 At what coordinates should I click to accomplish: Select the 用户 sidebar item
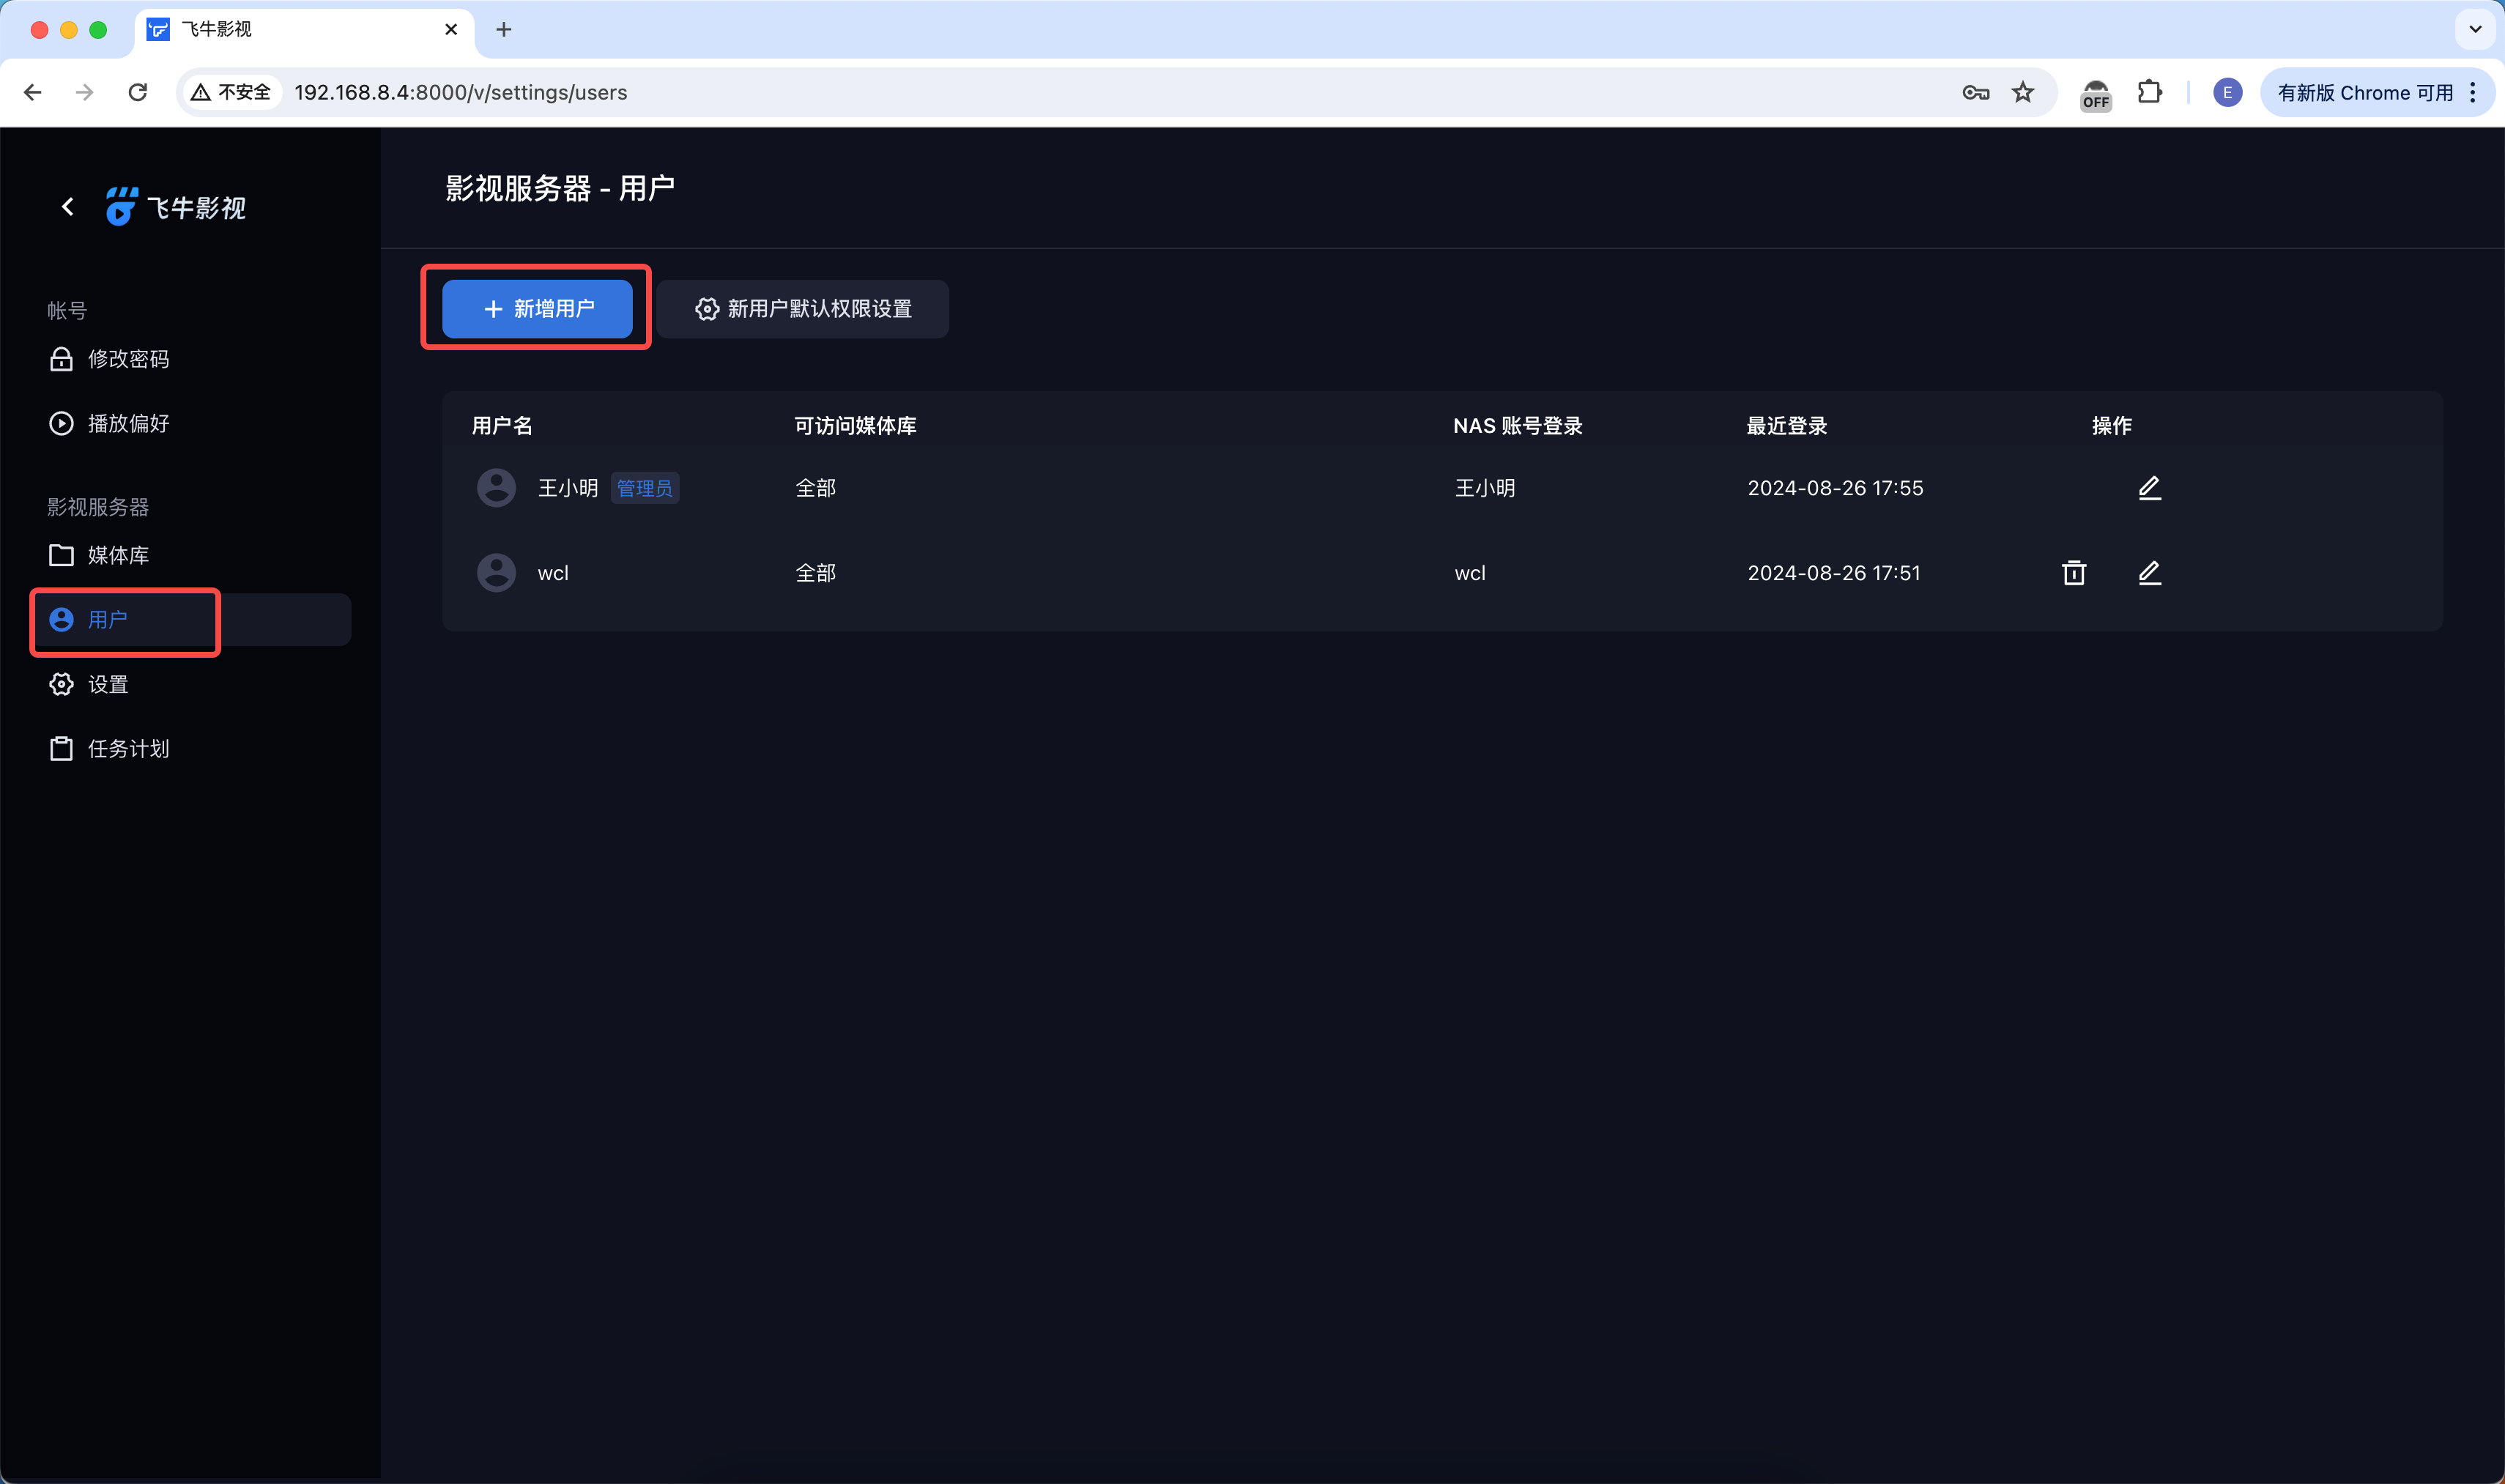coord(106,620)
